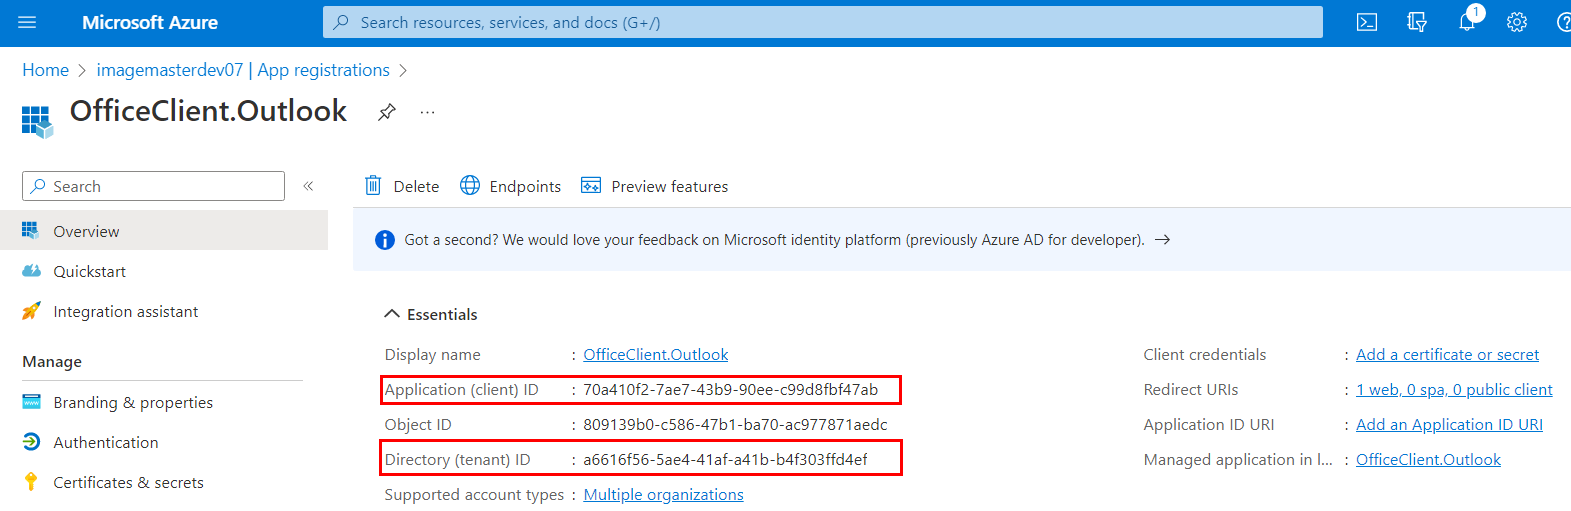Image resolution: width=1571 pixels, height=511 pixels.
Task: Focus the sidebar Search field
Action: click(153, 186)
